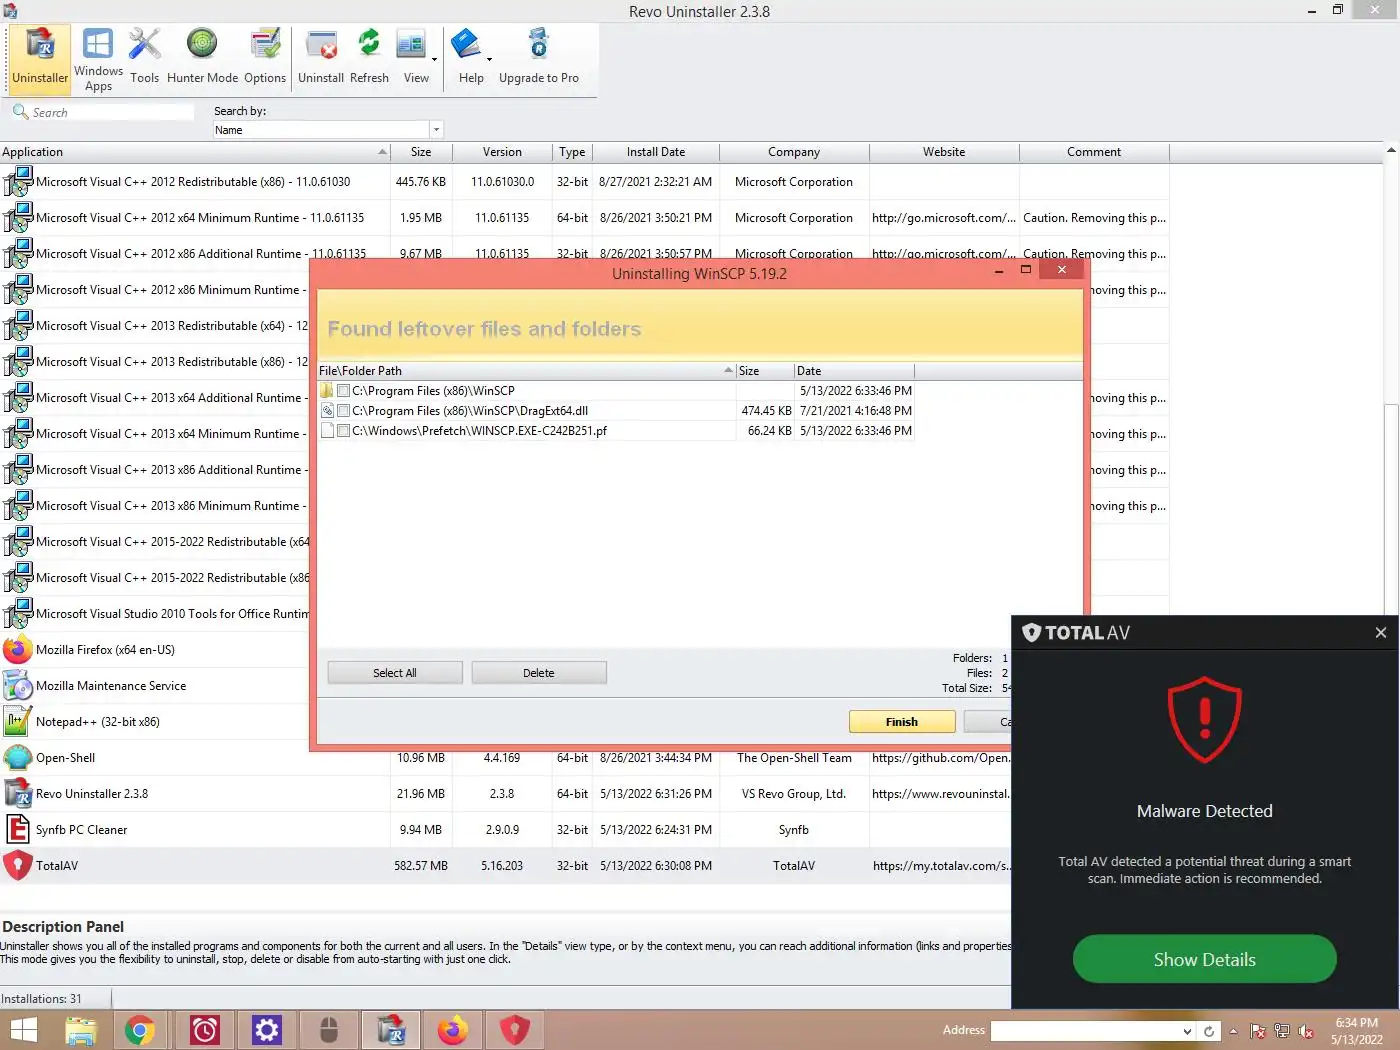Show hidden system tray icons

[1233, 1031]
